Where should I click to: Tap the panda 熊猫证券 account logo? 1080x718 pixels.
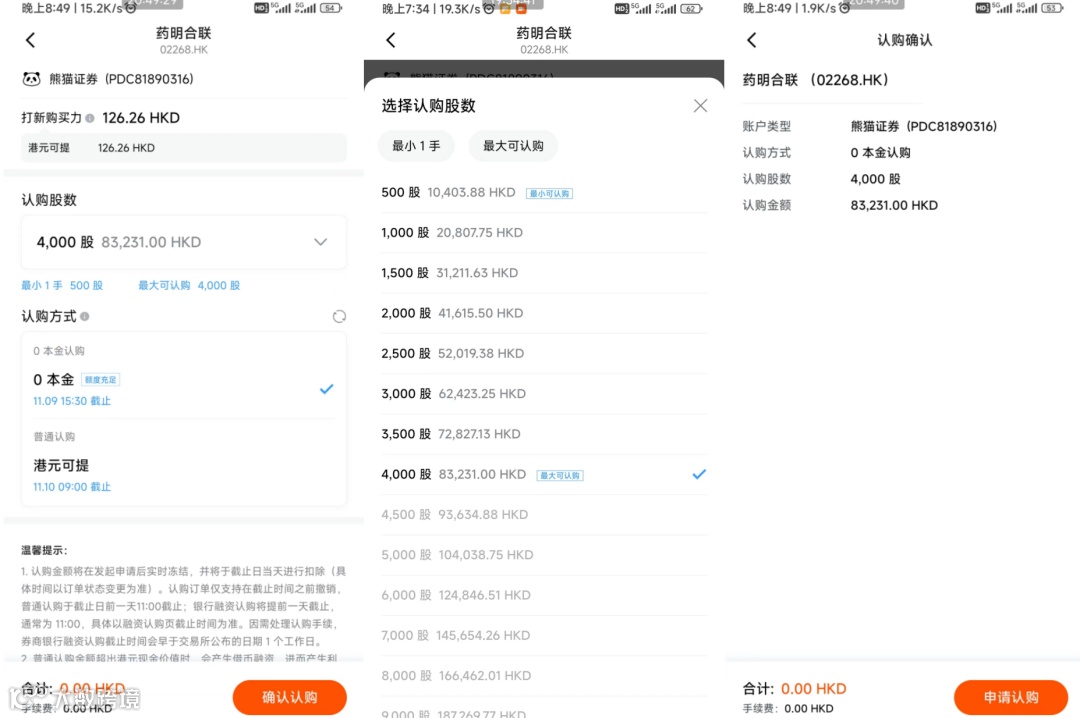(x=31, y=79)
